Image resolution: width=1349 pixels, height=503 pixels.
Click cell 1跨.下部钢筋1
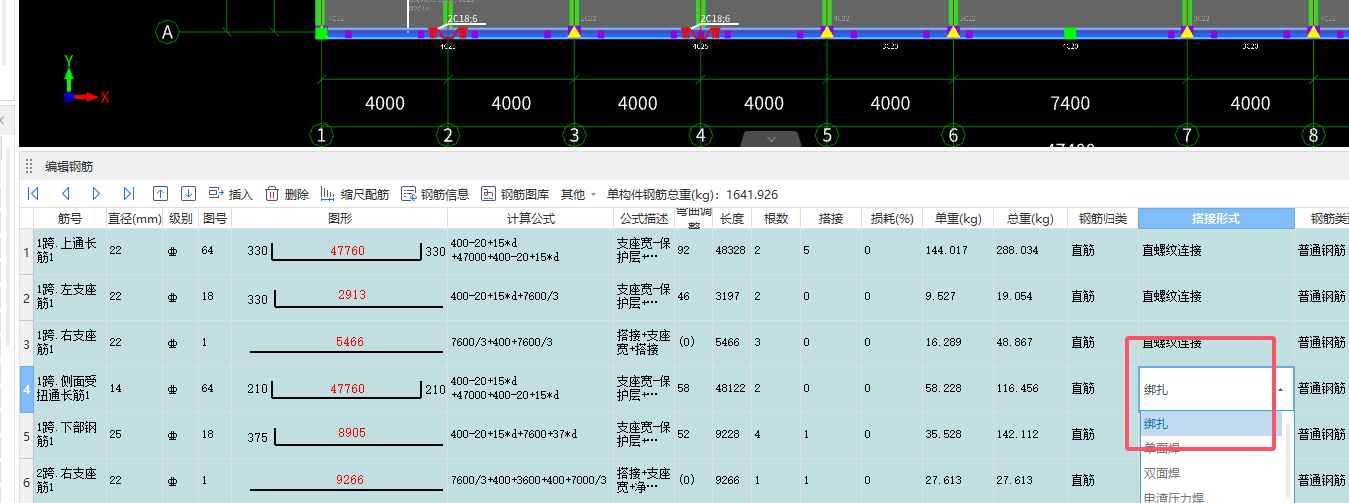coord(70,435)
